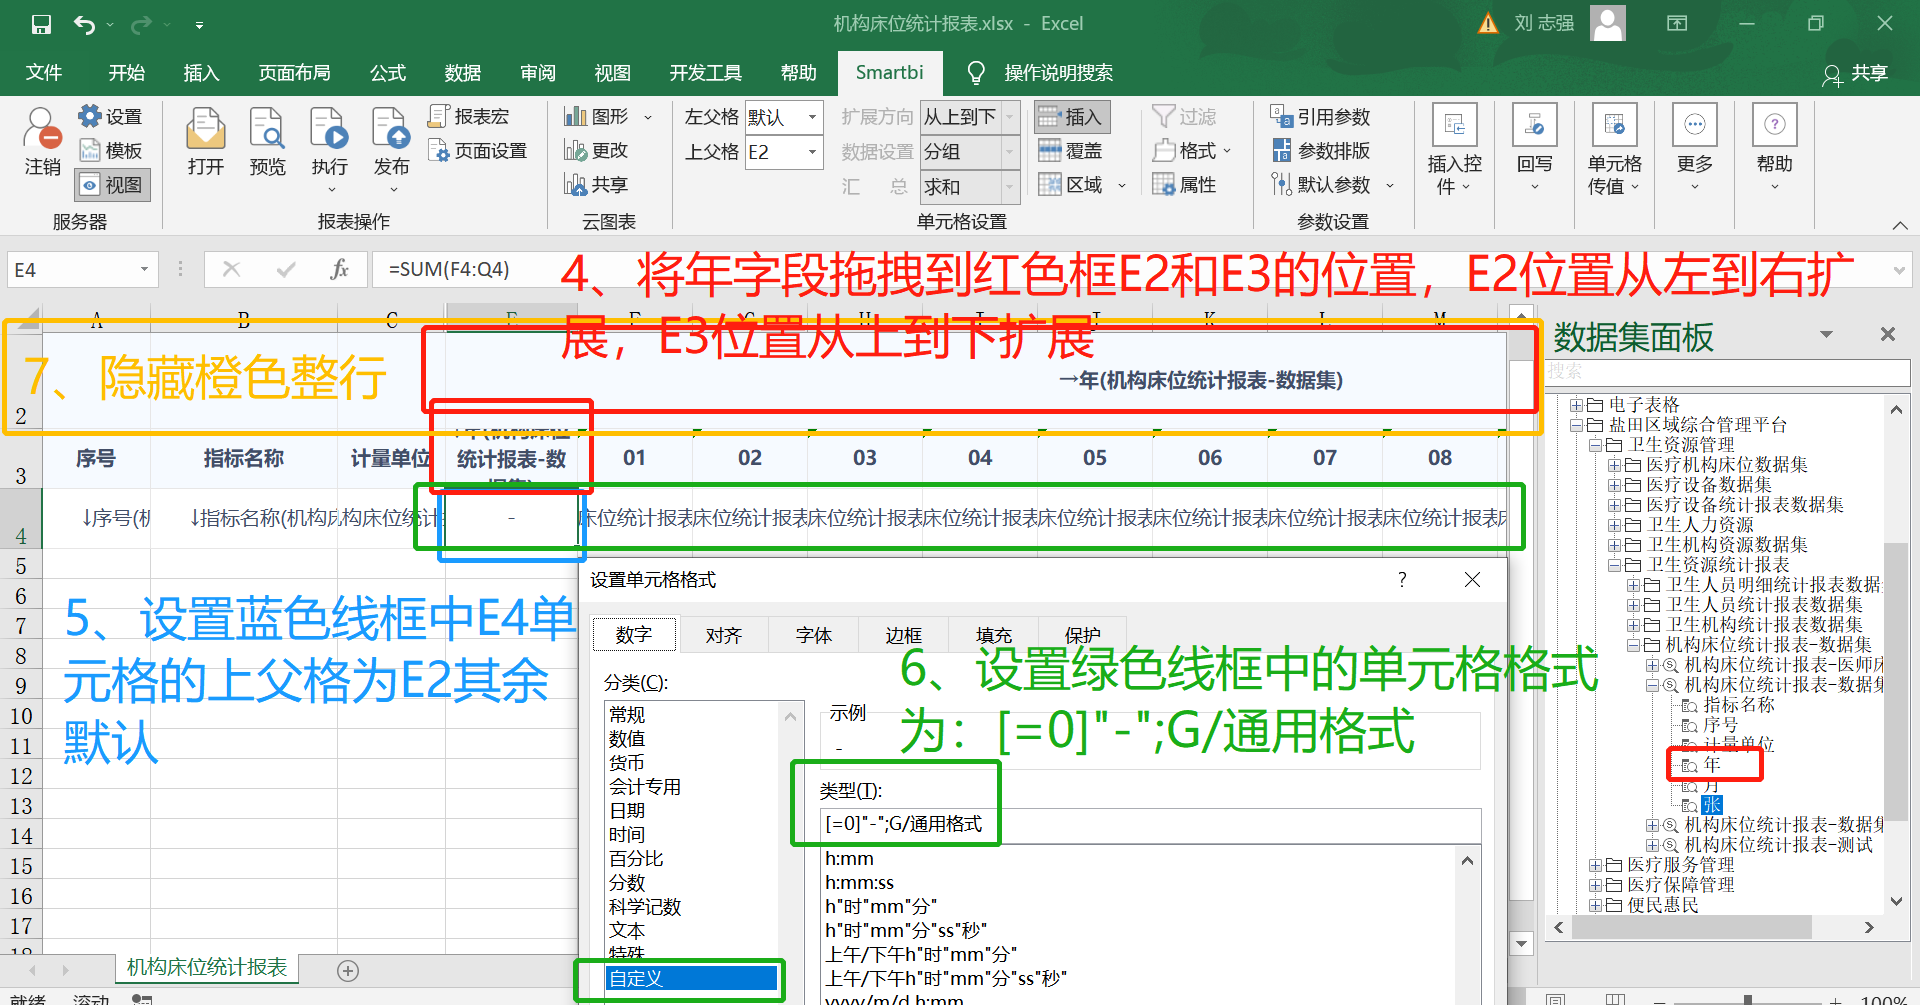
Task: Click the 共享 share button top right
Action: [x=1856, y=73]
